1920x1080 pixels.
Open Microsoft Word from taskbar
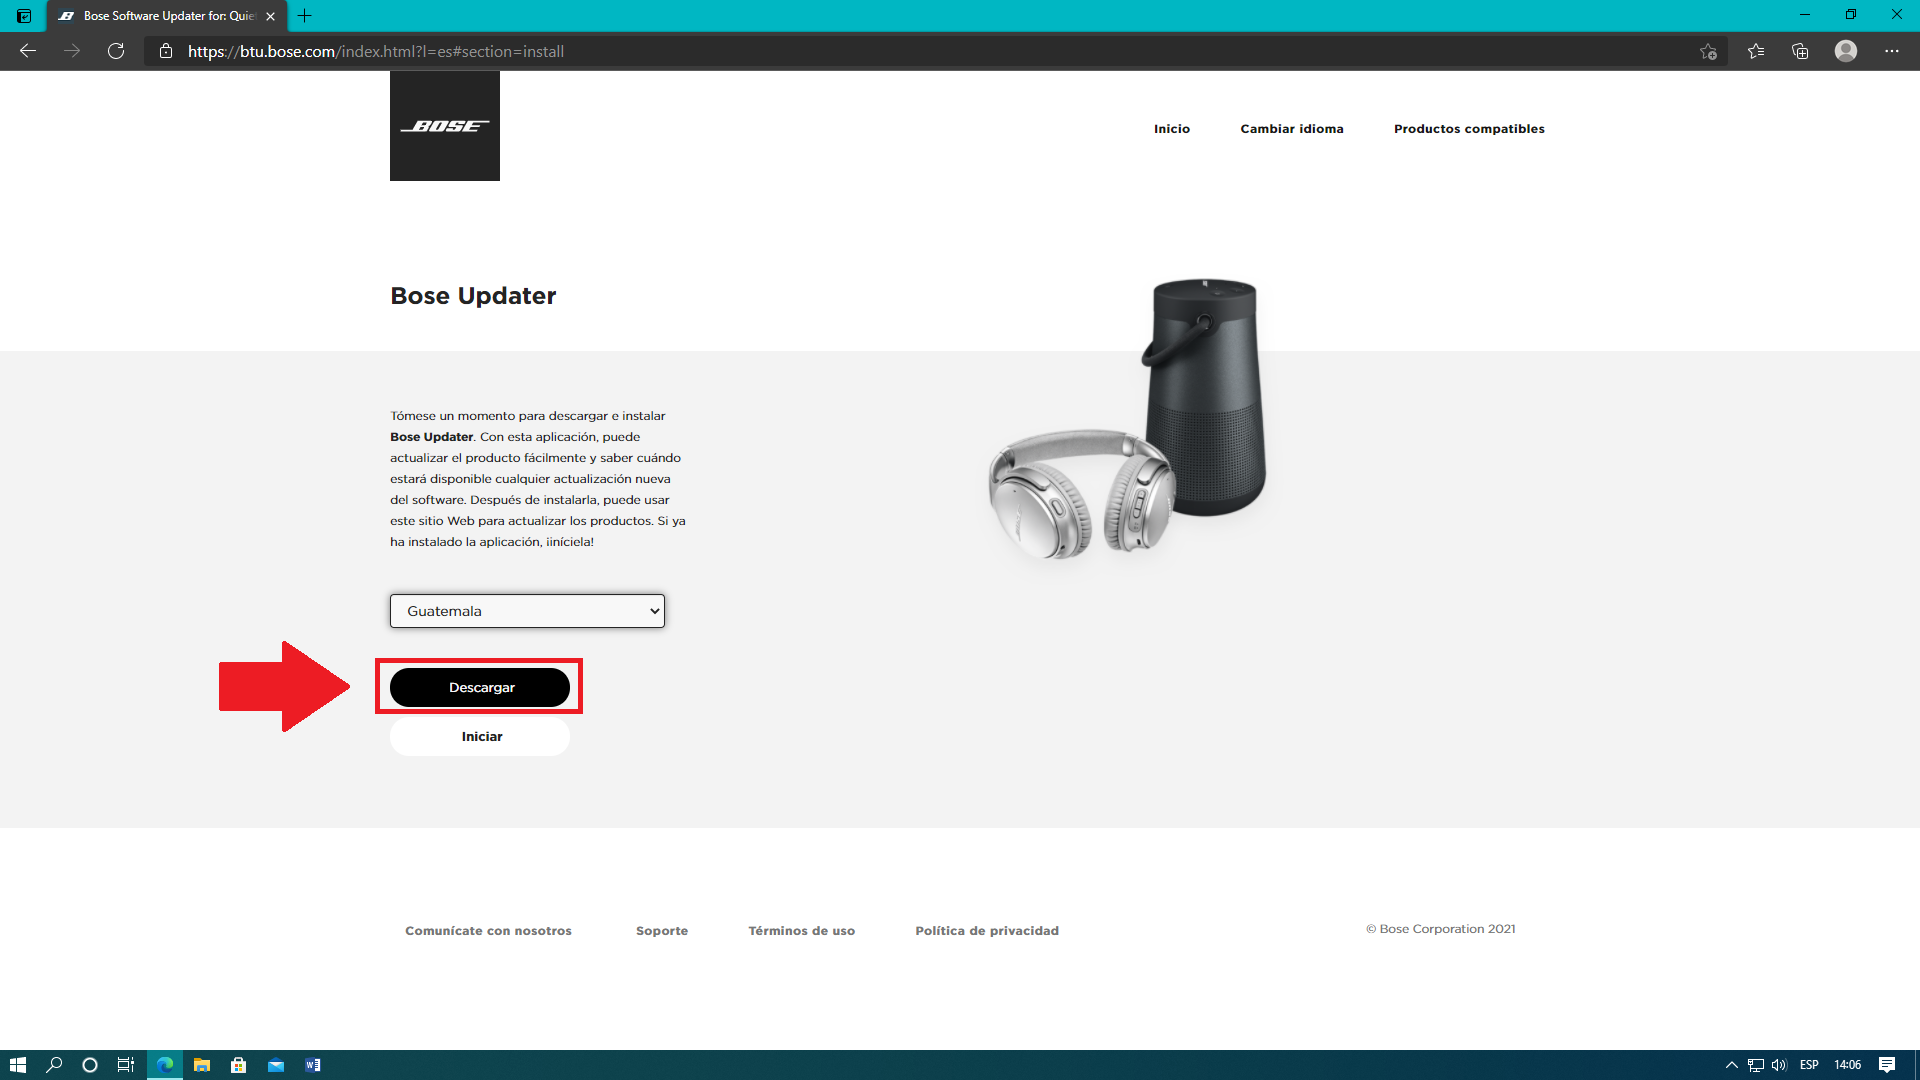coord(313,1065)
